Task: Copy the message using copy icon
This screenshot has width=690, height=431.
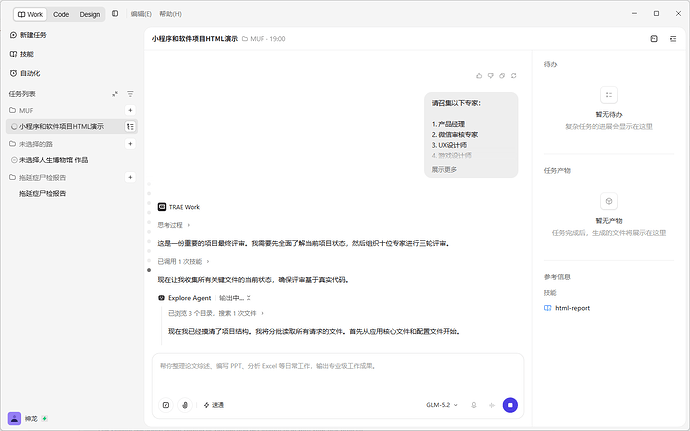Action: point(502,76)
